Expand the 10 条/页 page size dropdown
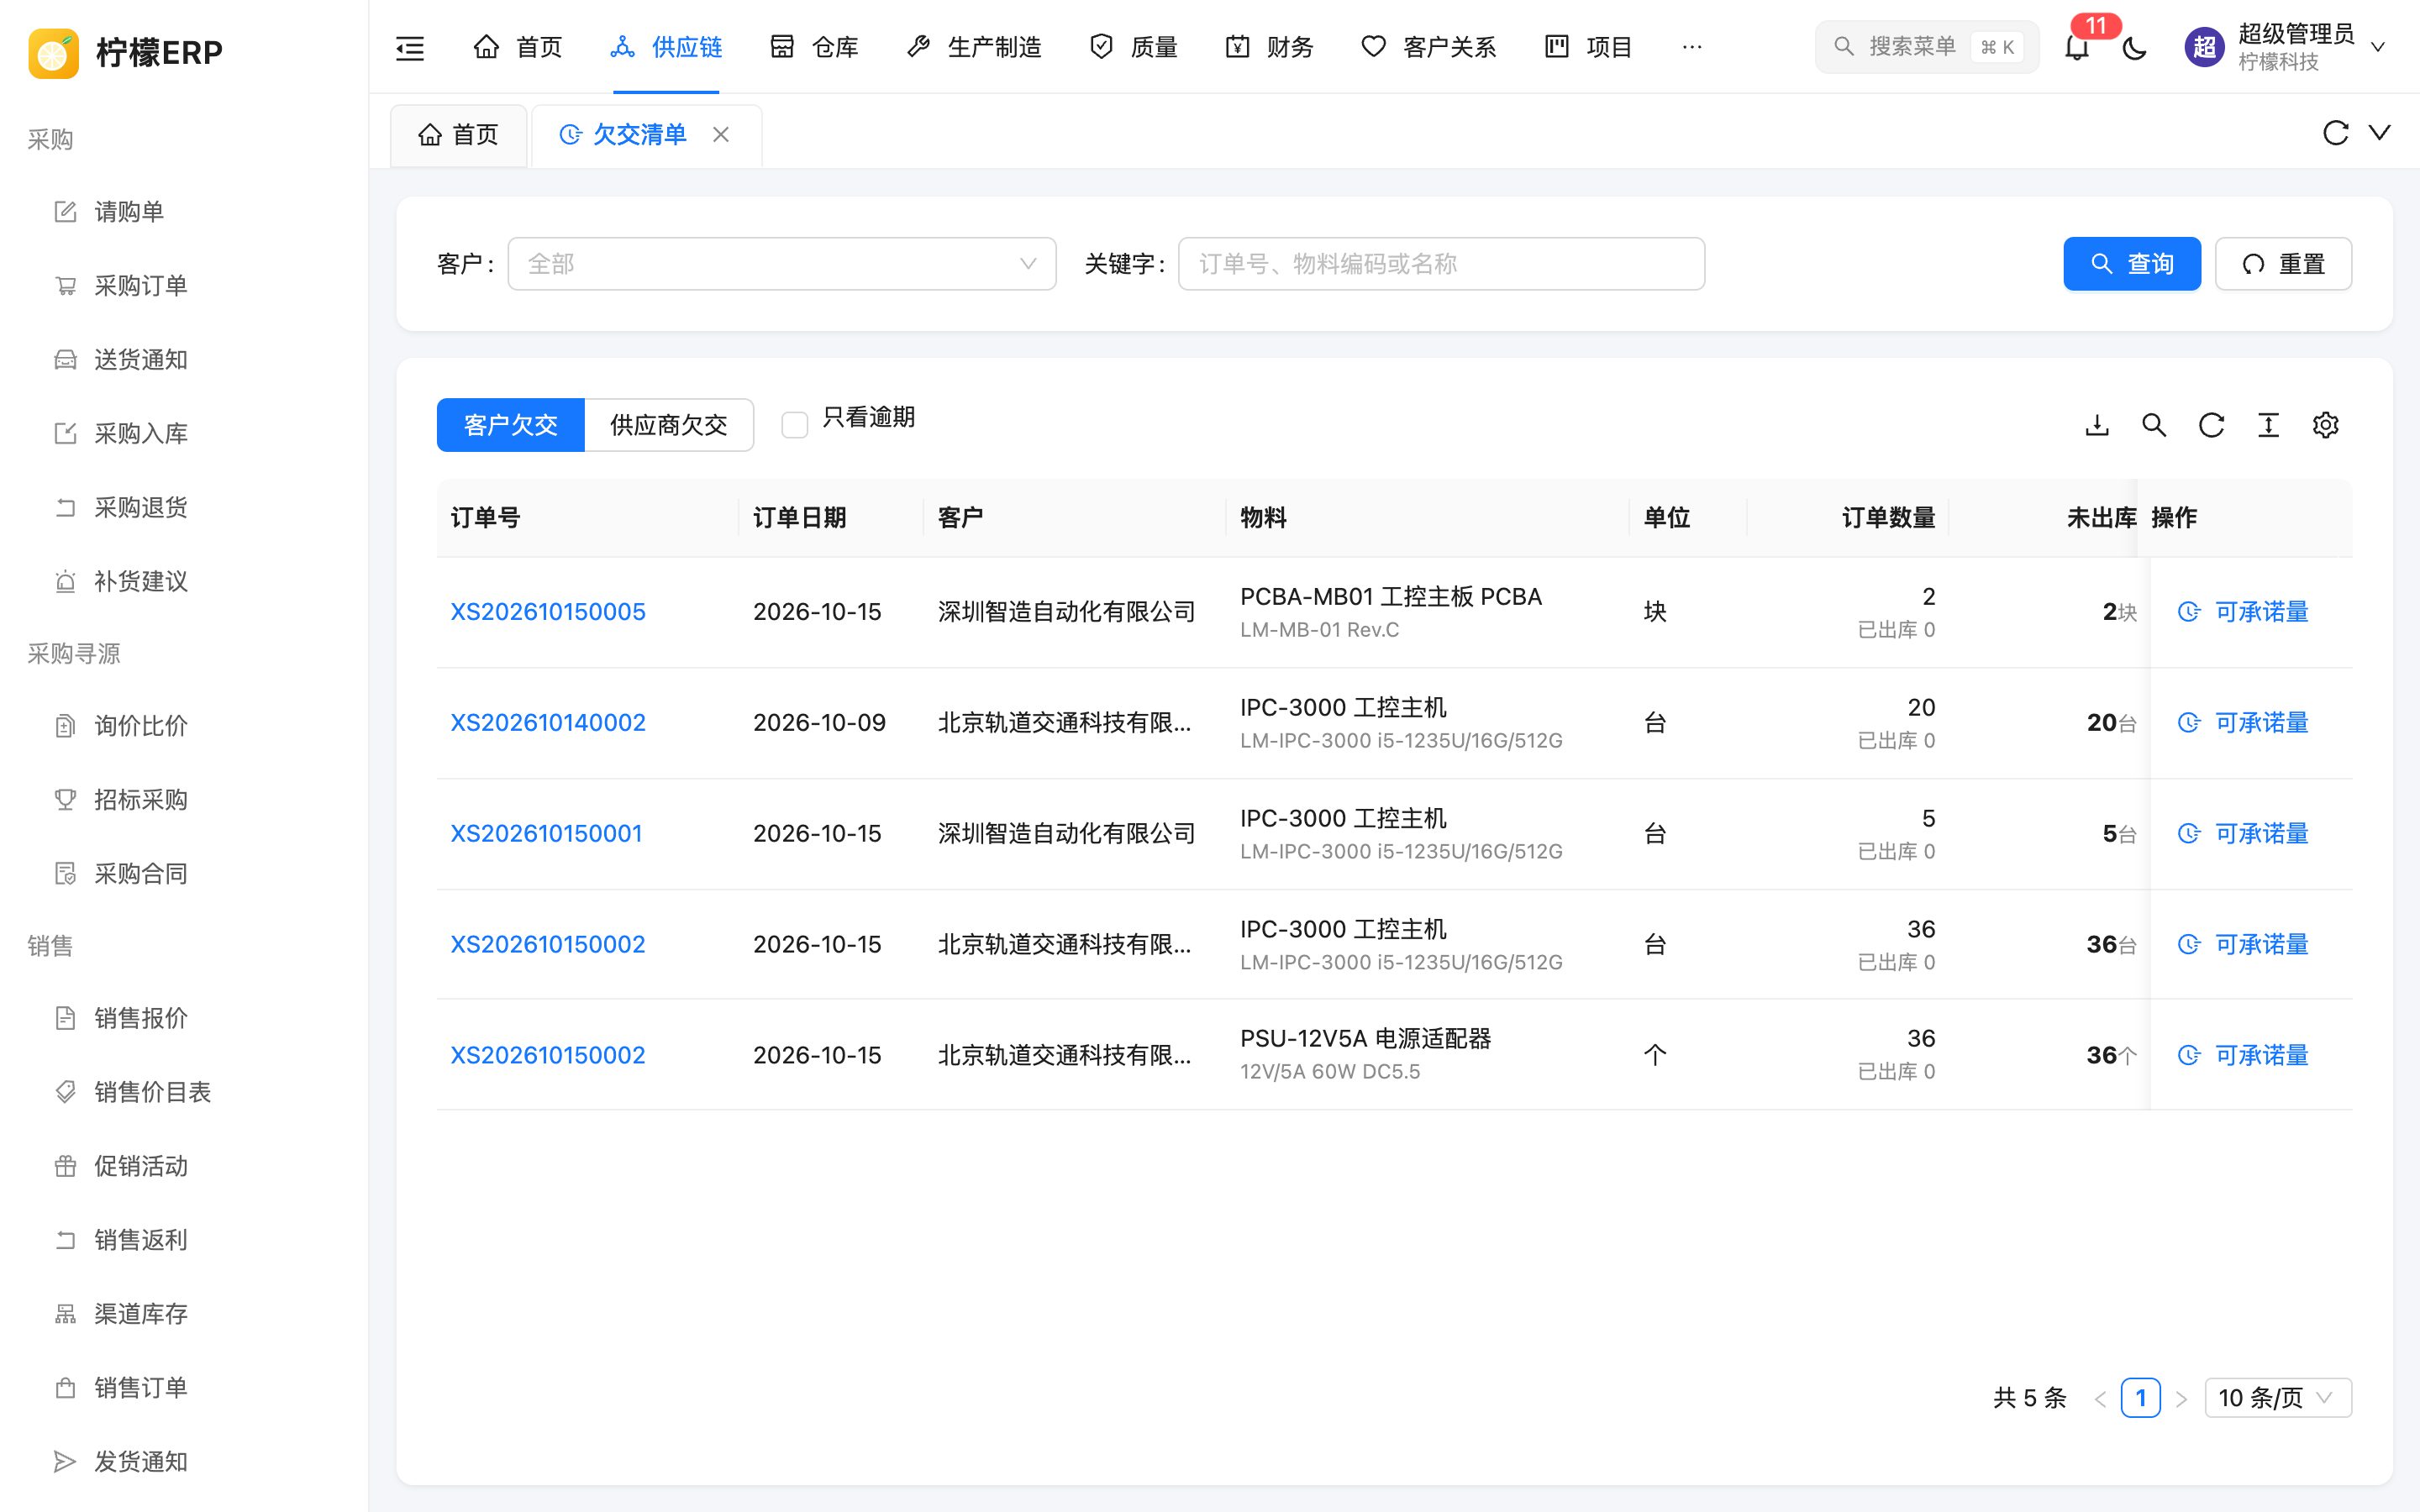The height and width of the screenshot is (1512, 2420). click(x=2278, y=1398)
